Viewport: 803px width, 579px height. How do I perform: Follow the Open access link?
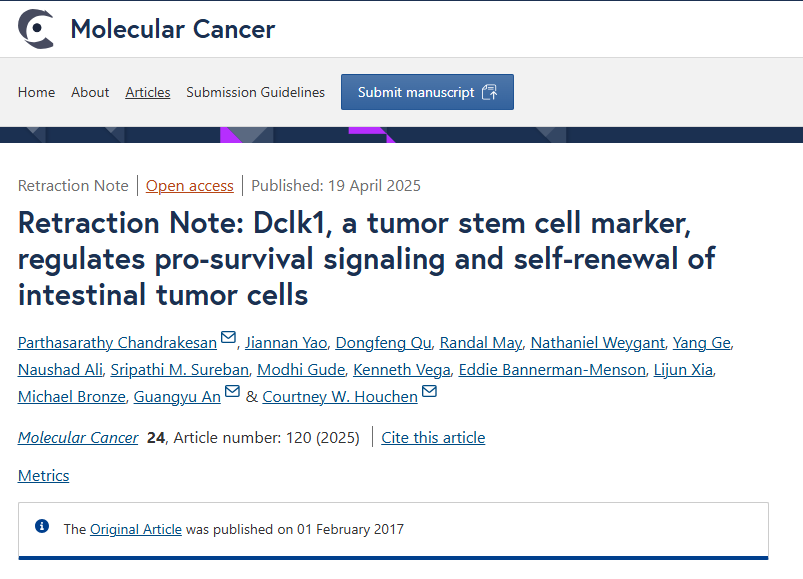click(189, 185)
